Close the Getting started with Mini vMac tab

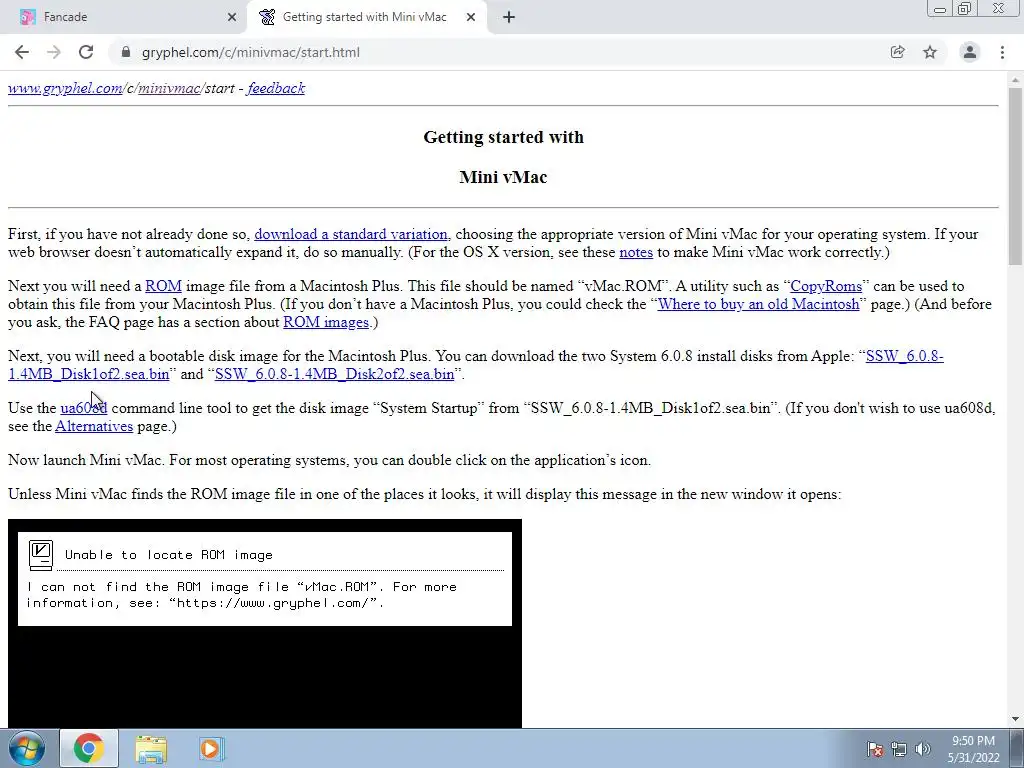(471, 17)
